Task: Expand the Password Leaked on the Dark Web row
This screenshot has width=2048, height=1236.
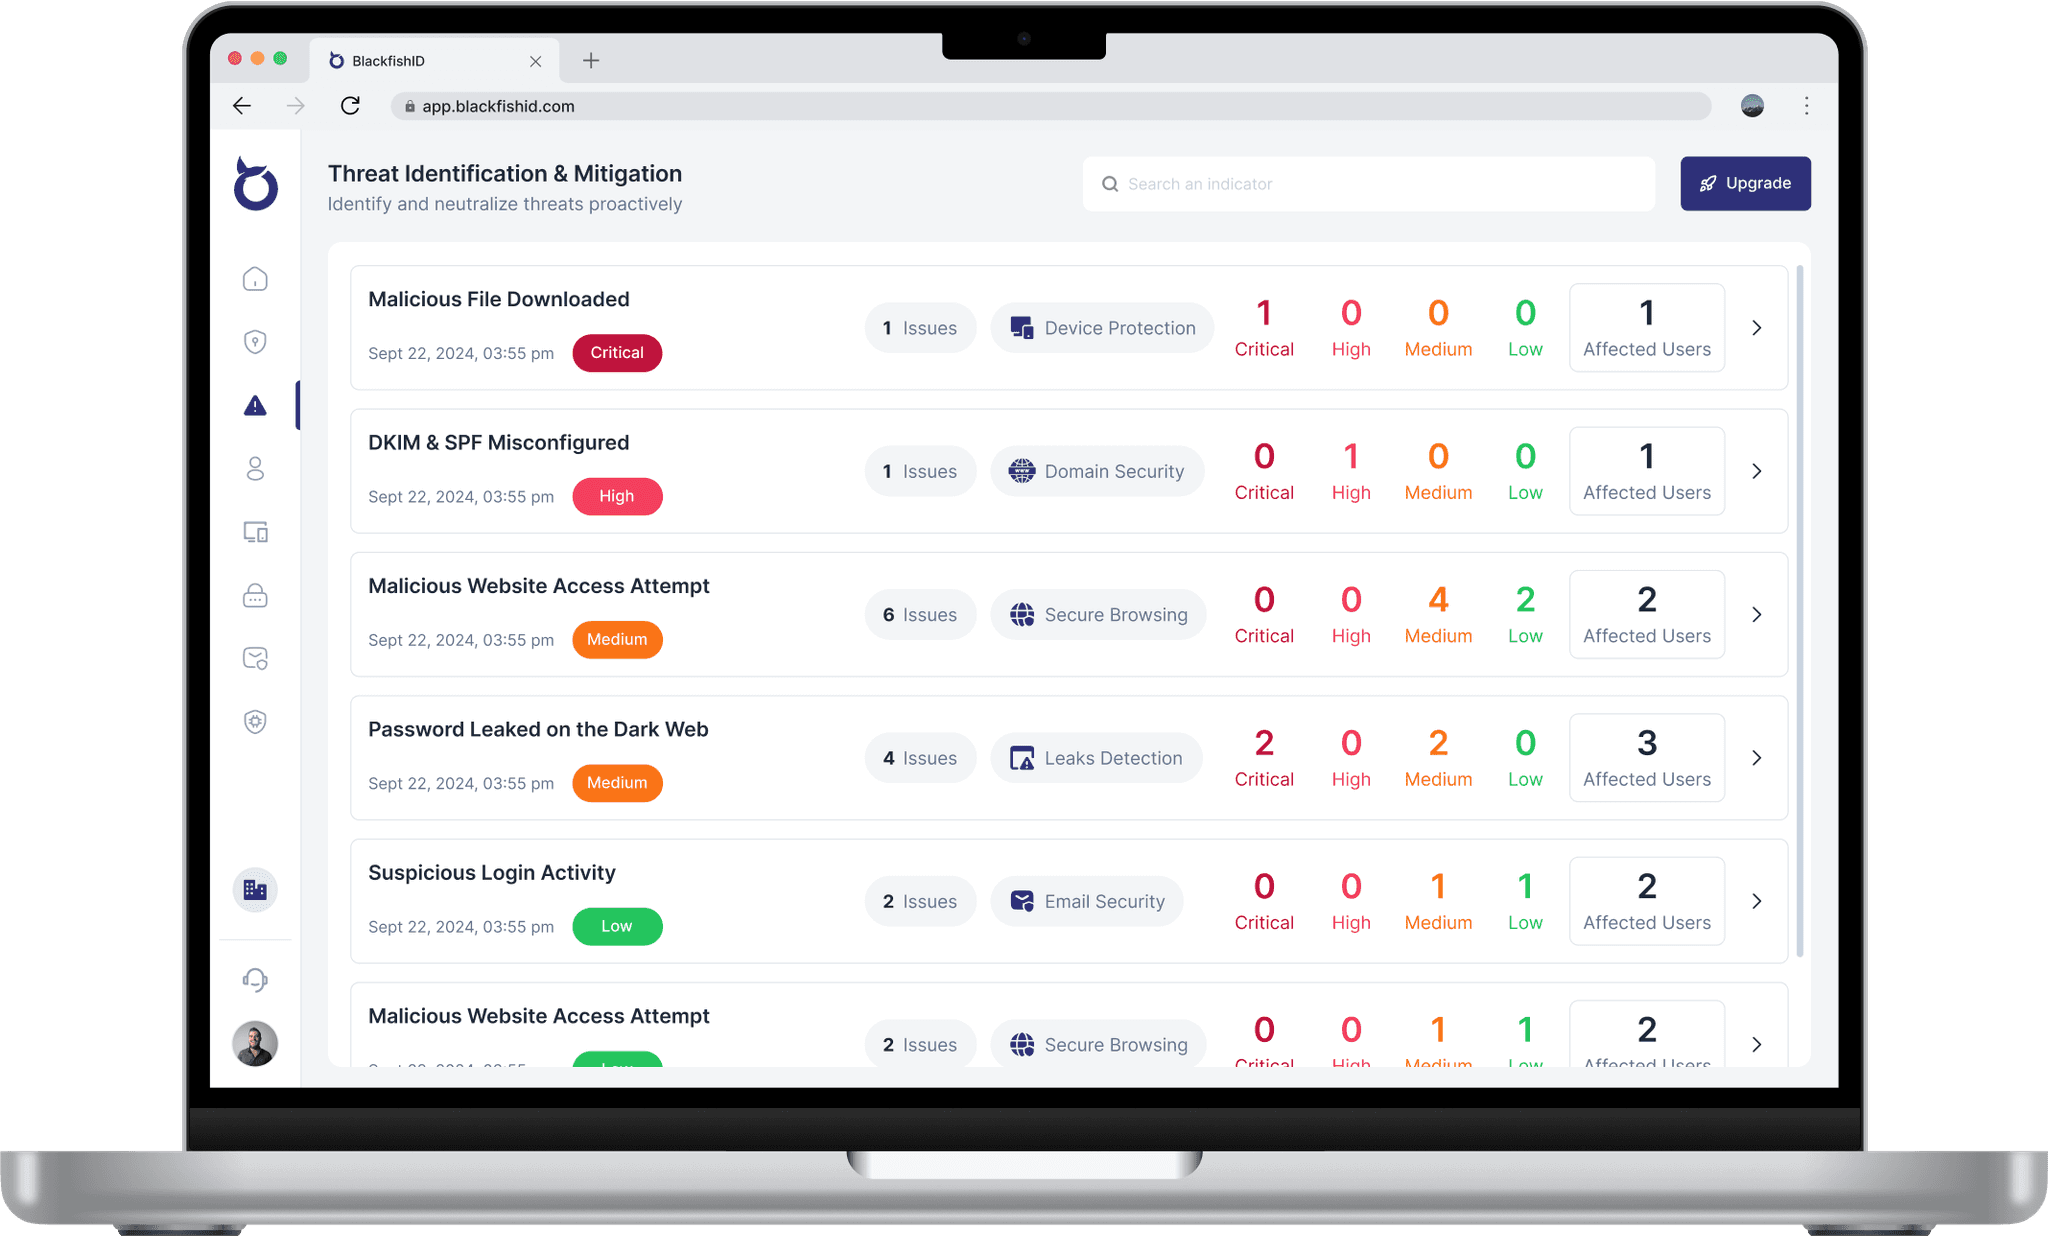Action: pos(1757,758)
